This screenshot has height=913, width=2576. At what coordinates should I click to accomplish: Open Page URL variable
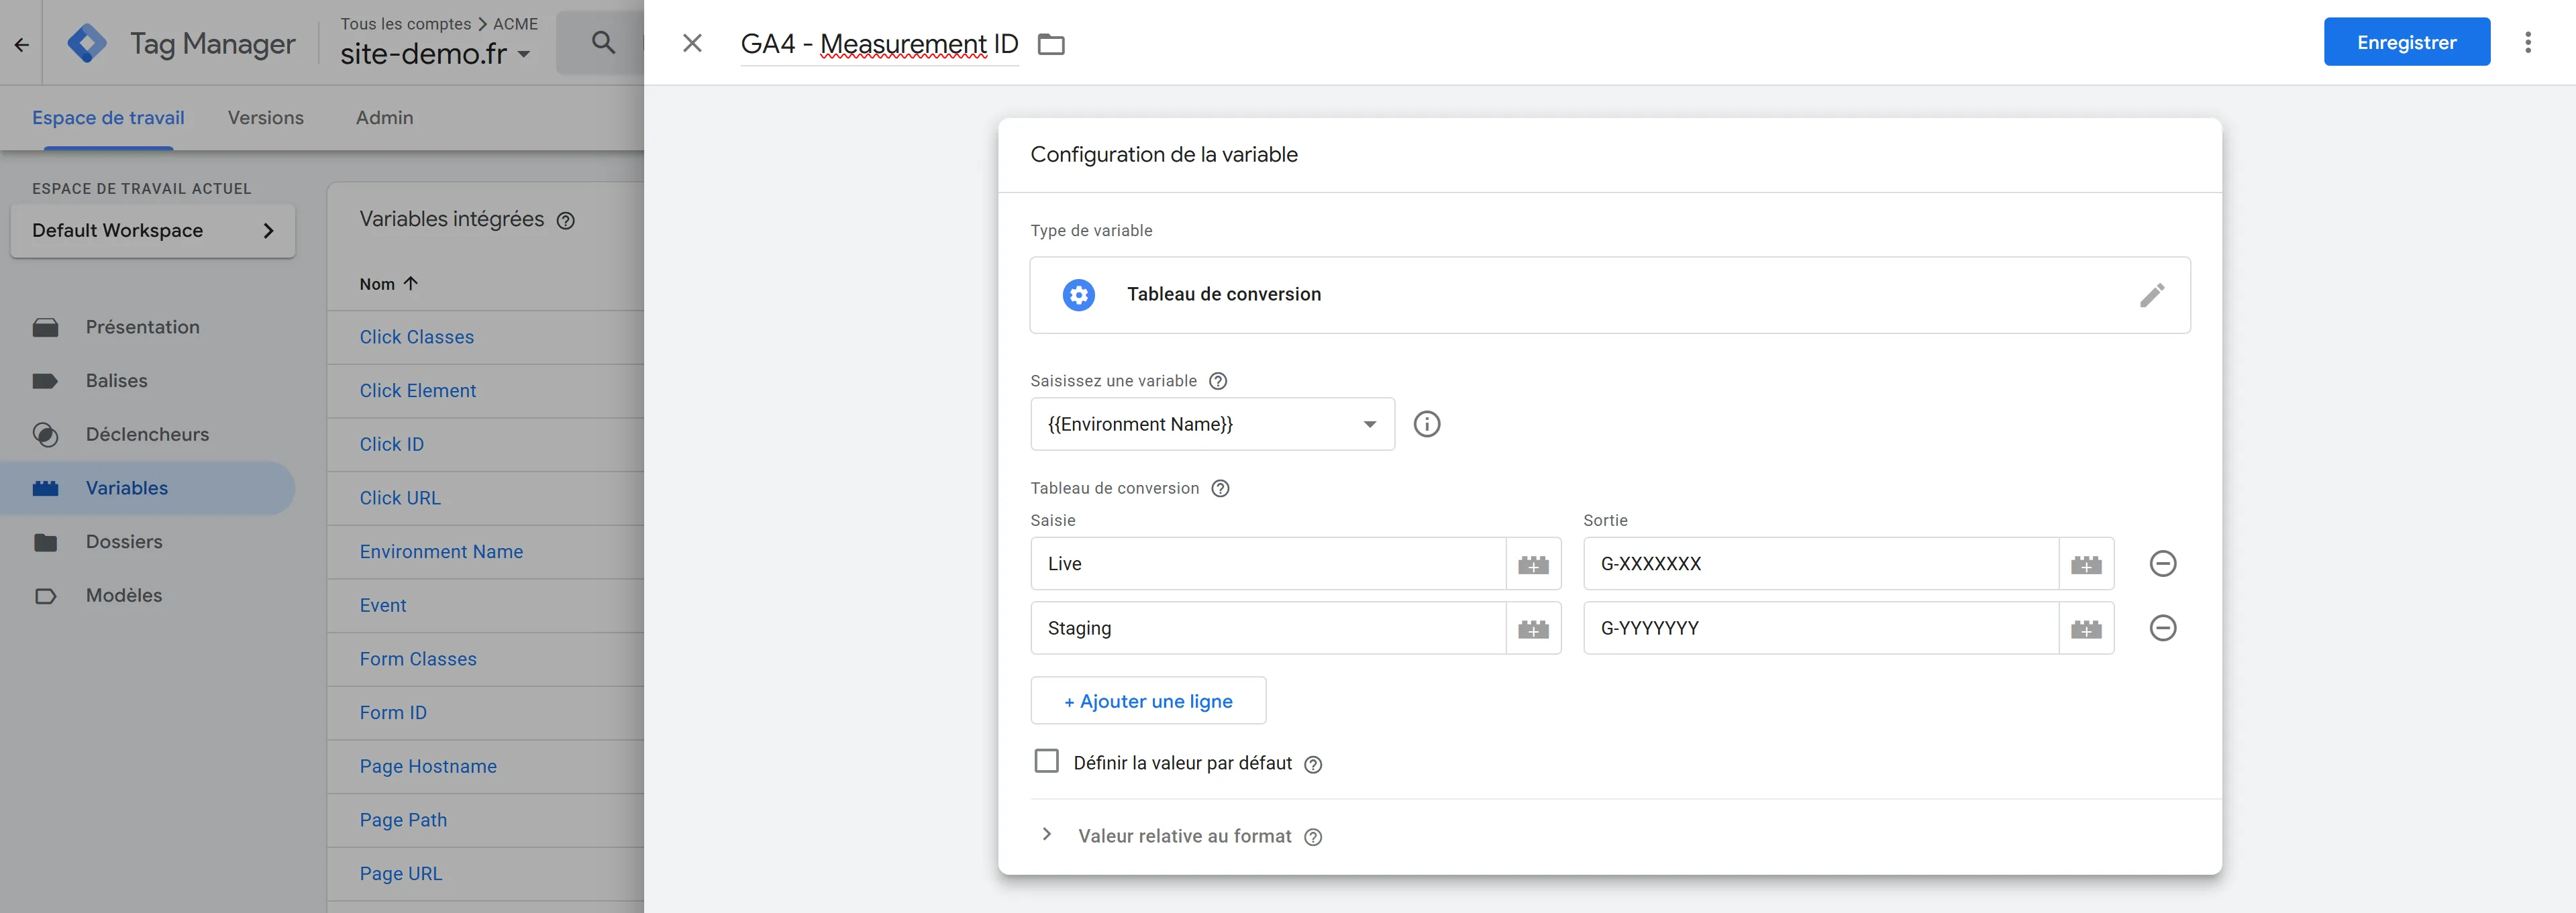pos(400,874)
